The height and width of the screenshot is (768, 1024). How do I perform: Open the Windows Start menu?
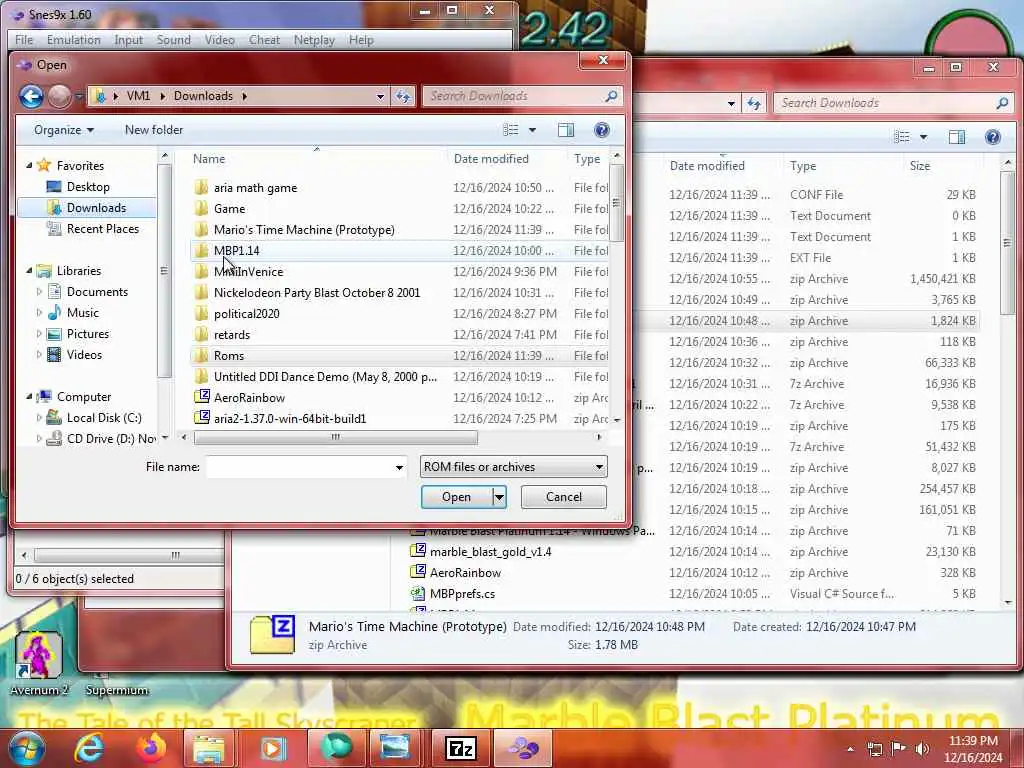pos(26,748)
